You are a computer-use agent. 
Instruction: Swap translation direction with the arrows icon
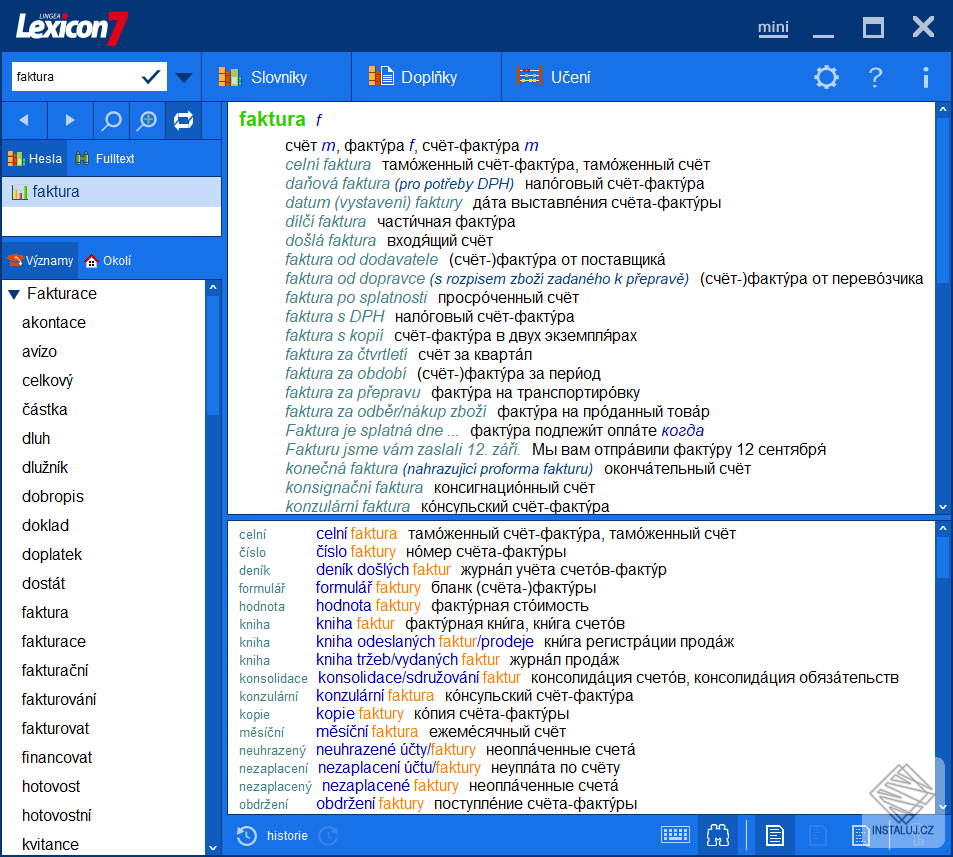click(x=184, y=120)
